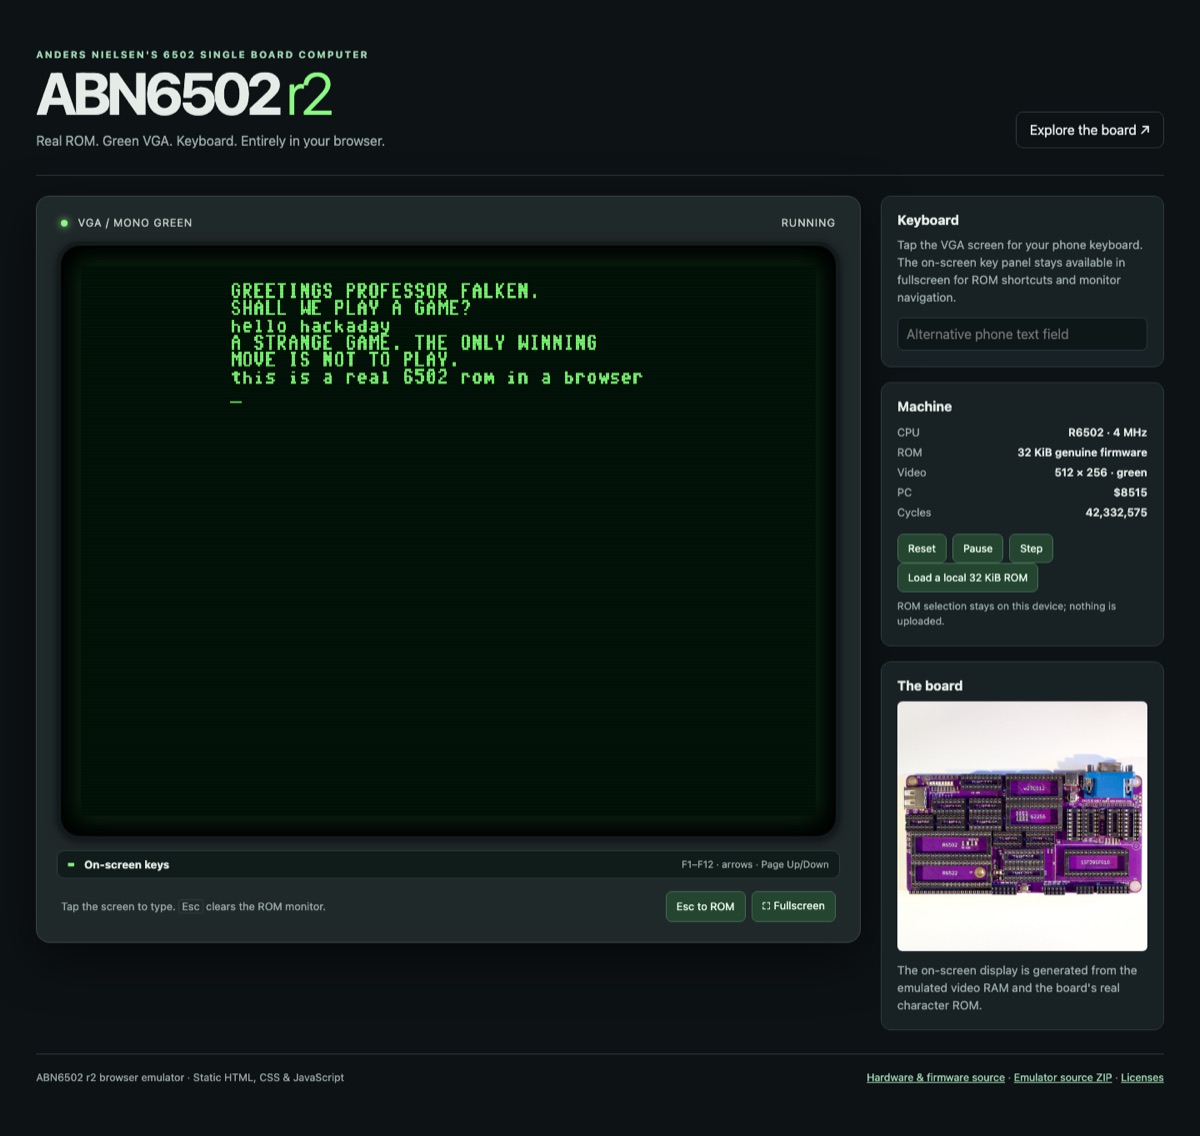Click the Cycles value 42,332,575

[1116, 512]
